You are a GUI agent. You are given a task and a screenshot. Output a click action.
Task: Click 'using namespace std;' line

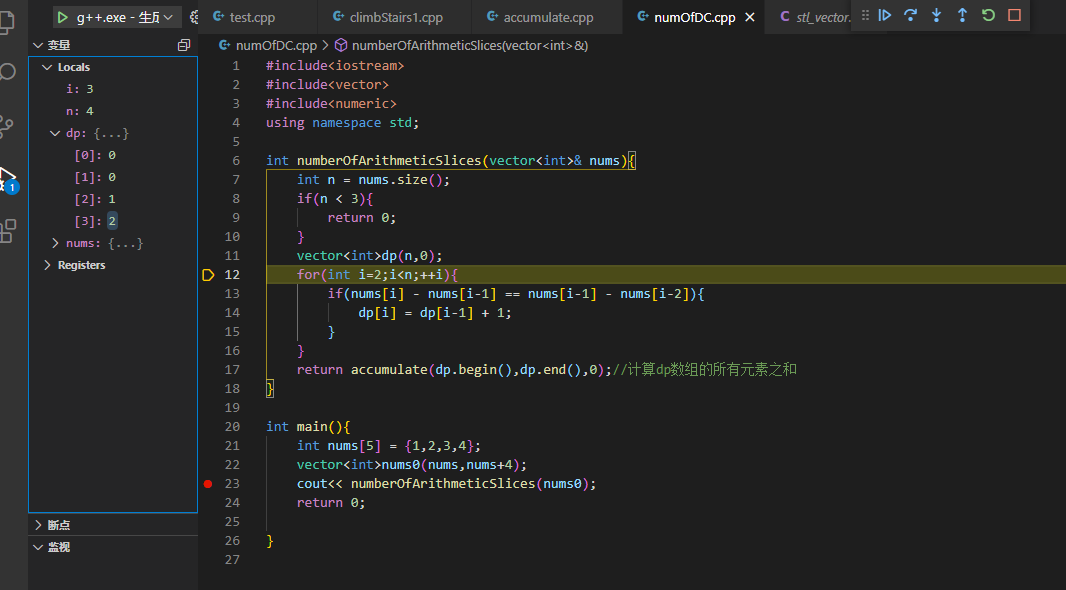[343, 123]
